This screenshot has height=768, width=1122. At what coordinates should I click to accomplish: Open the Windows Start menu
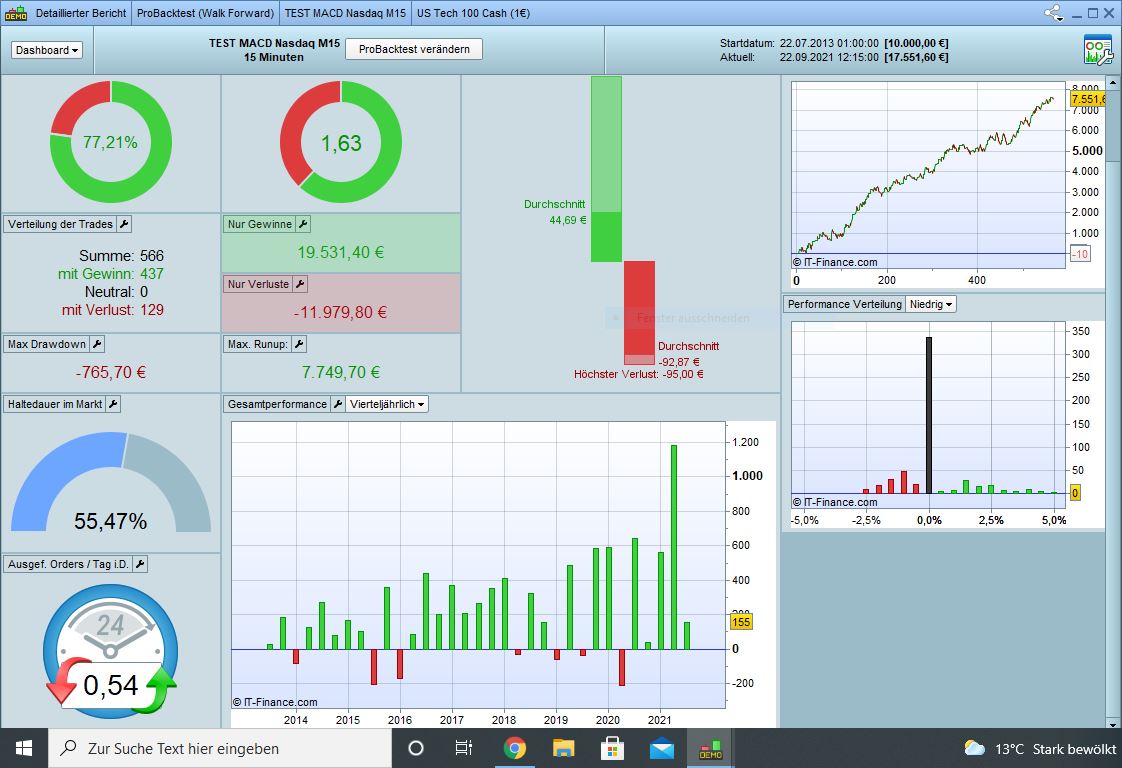click(x=24, y=749)
